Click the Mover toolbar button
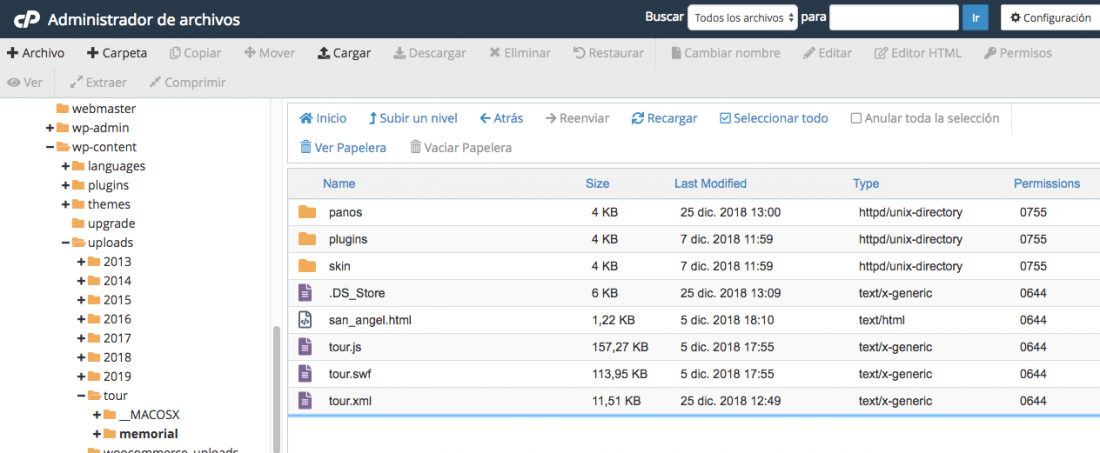 [x=269, y=53]
